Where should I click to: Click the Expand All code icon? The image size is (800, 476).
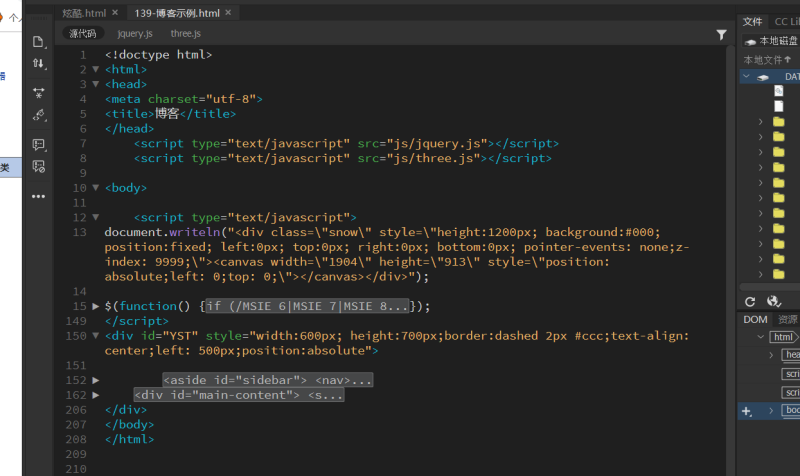pos(39,92)
